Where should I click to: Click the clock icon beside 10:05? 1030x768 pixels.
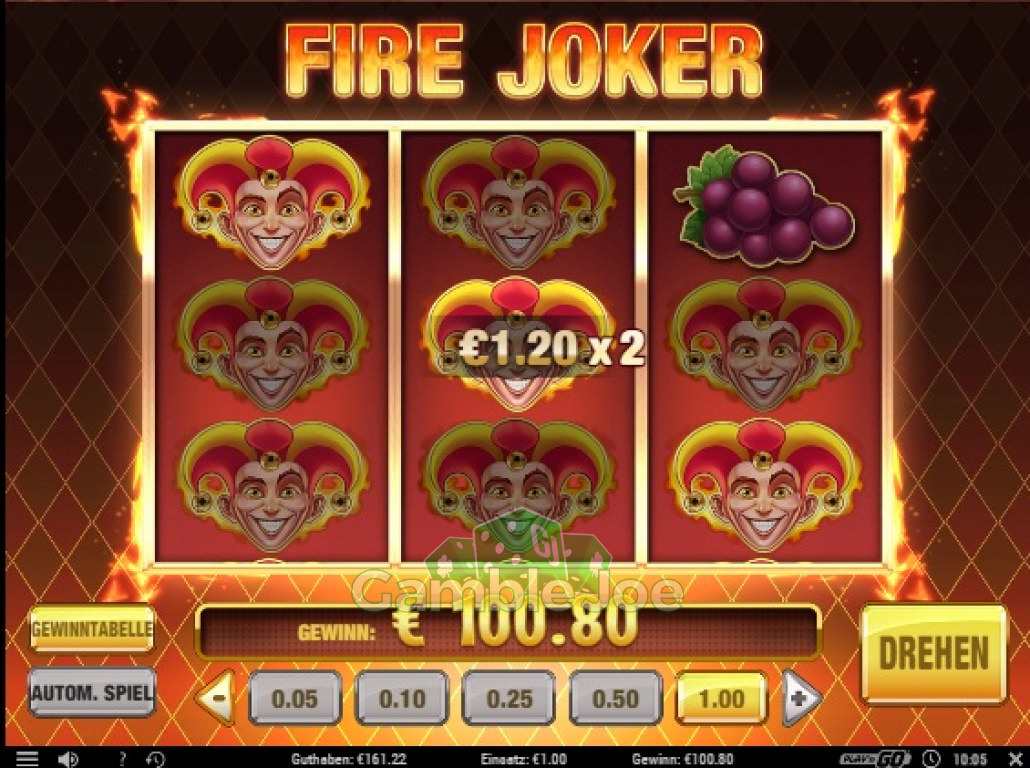coord(930,759)
